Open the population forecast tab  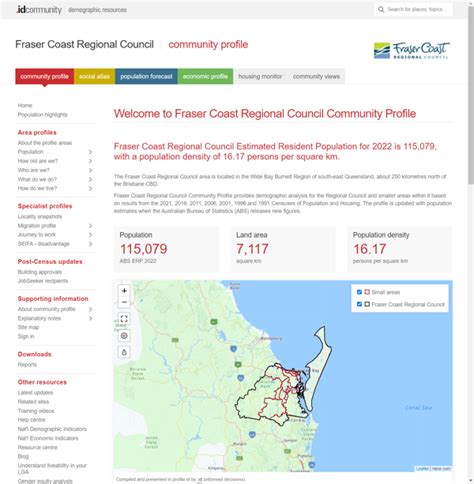click(146, 76)
